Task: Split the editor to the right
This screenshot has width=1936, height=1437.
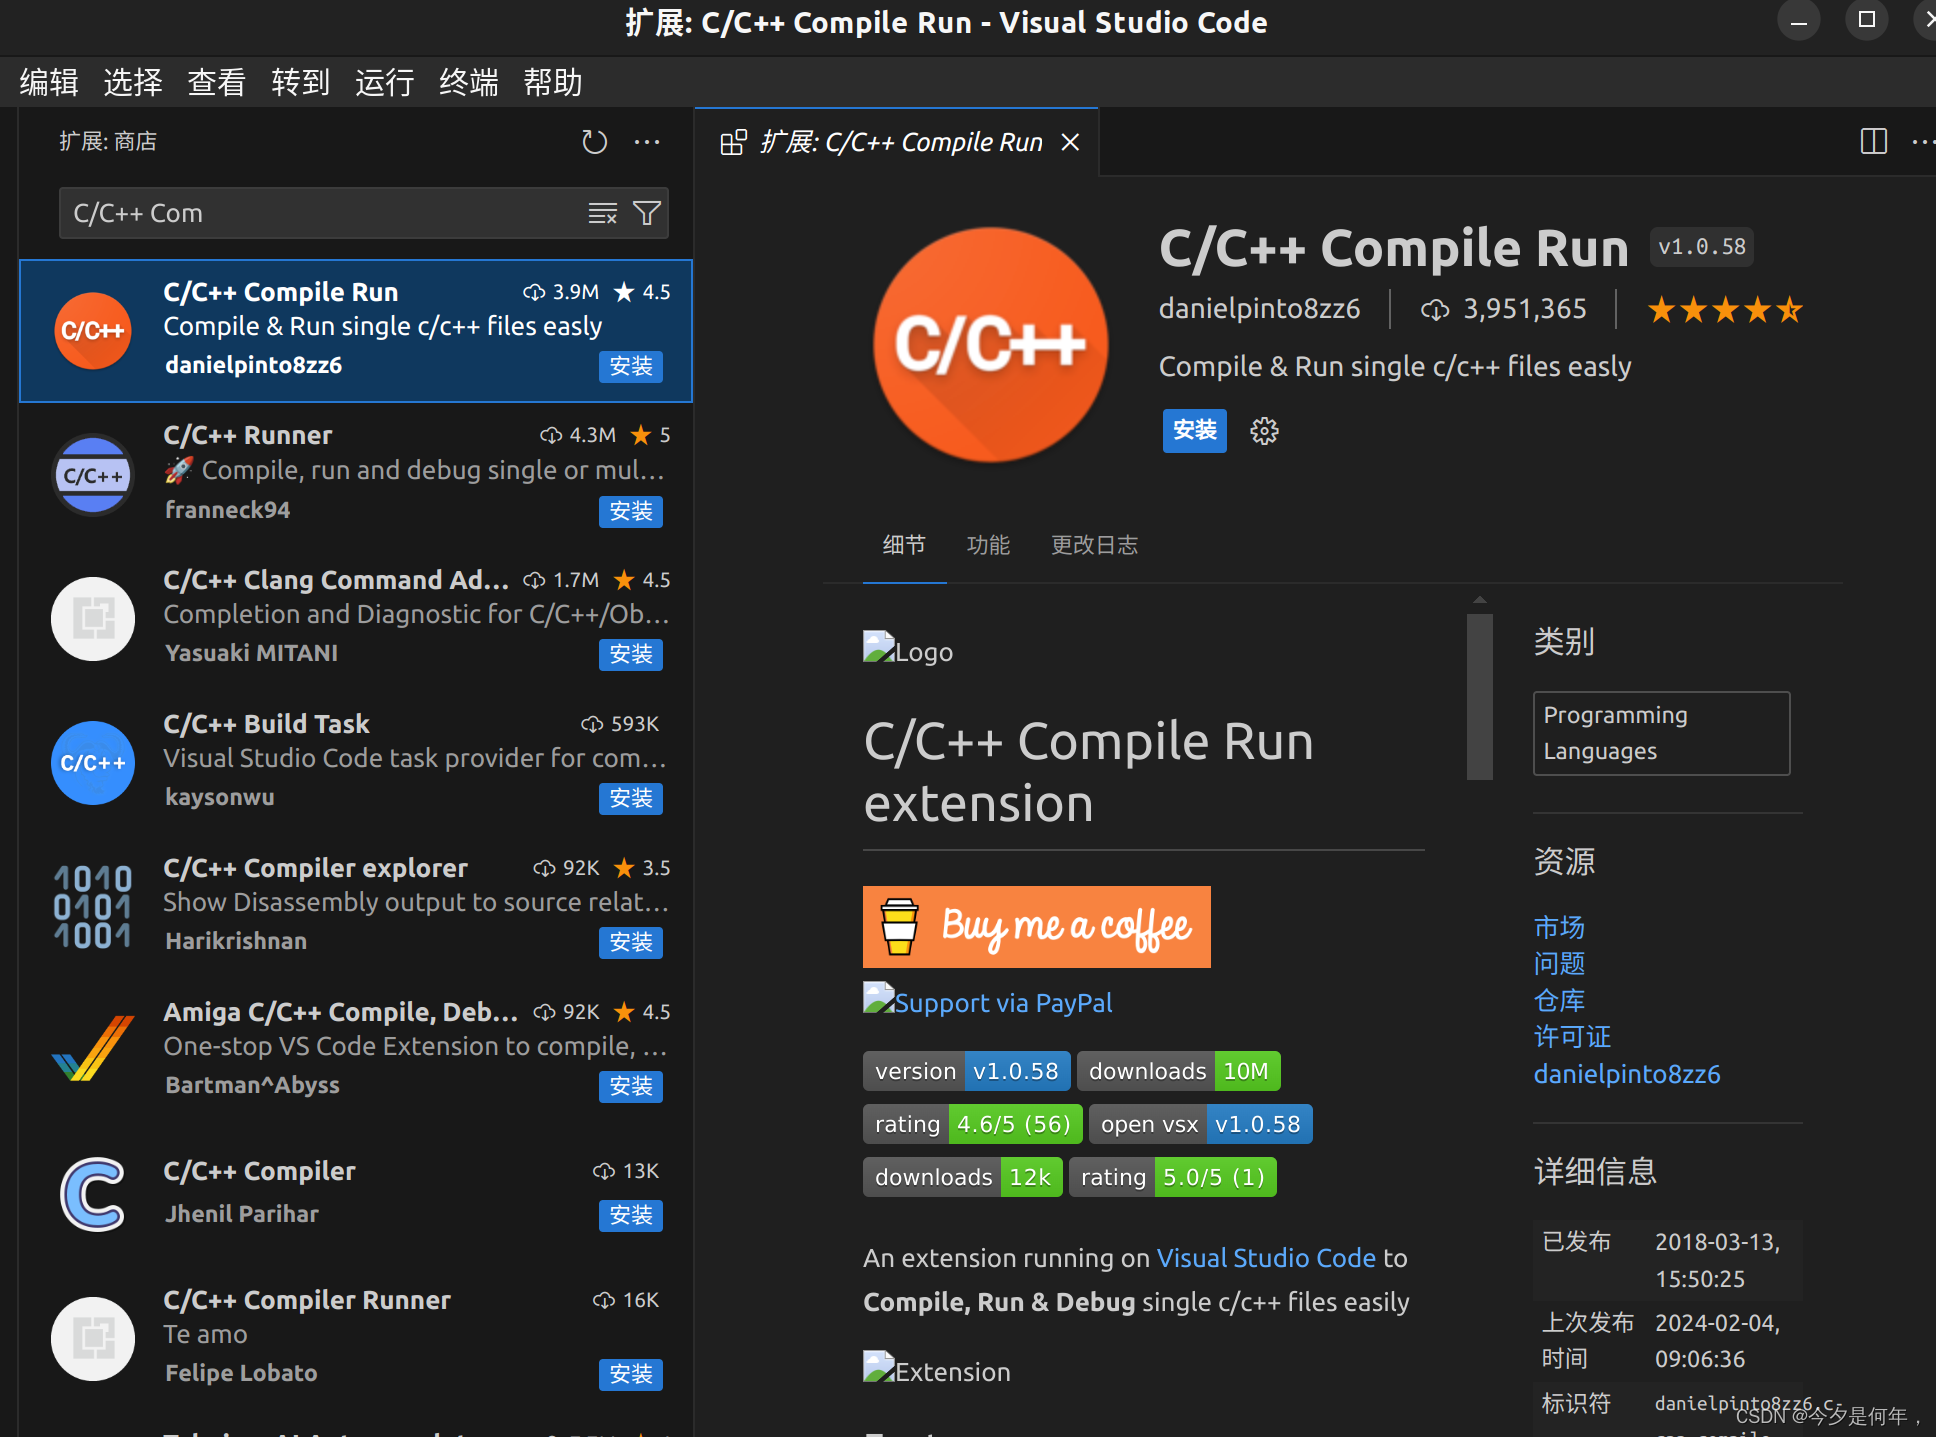Action: 1873,142
